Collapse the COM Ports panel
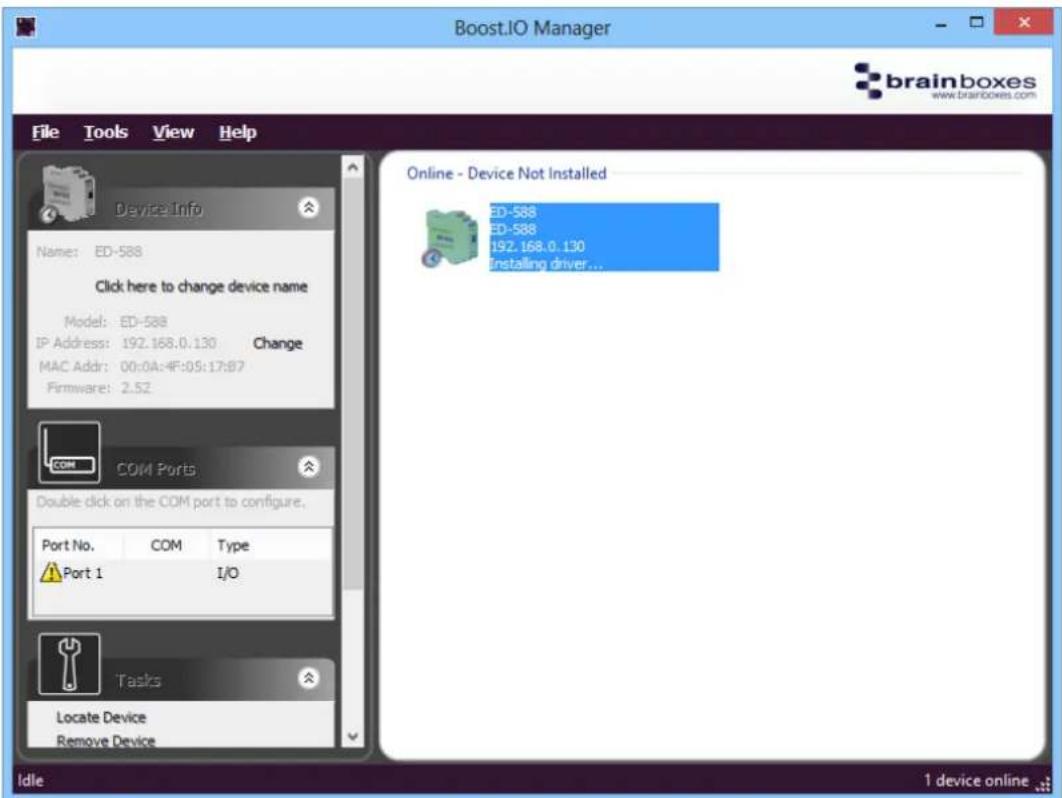Viewport: 1062px width, 798px height. (308, 467)
